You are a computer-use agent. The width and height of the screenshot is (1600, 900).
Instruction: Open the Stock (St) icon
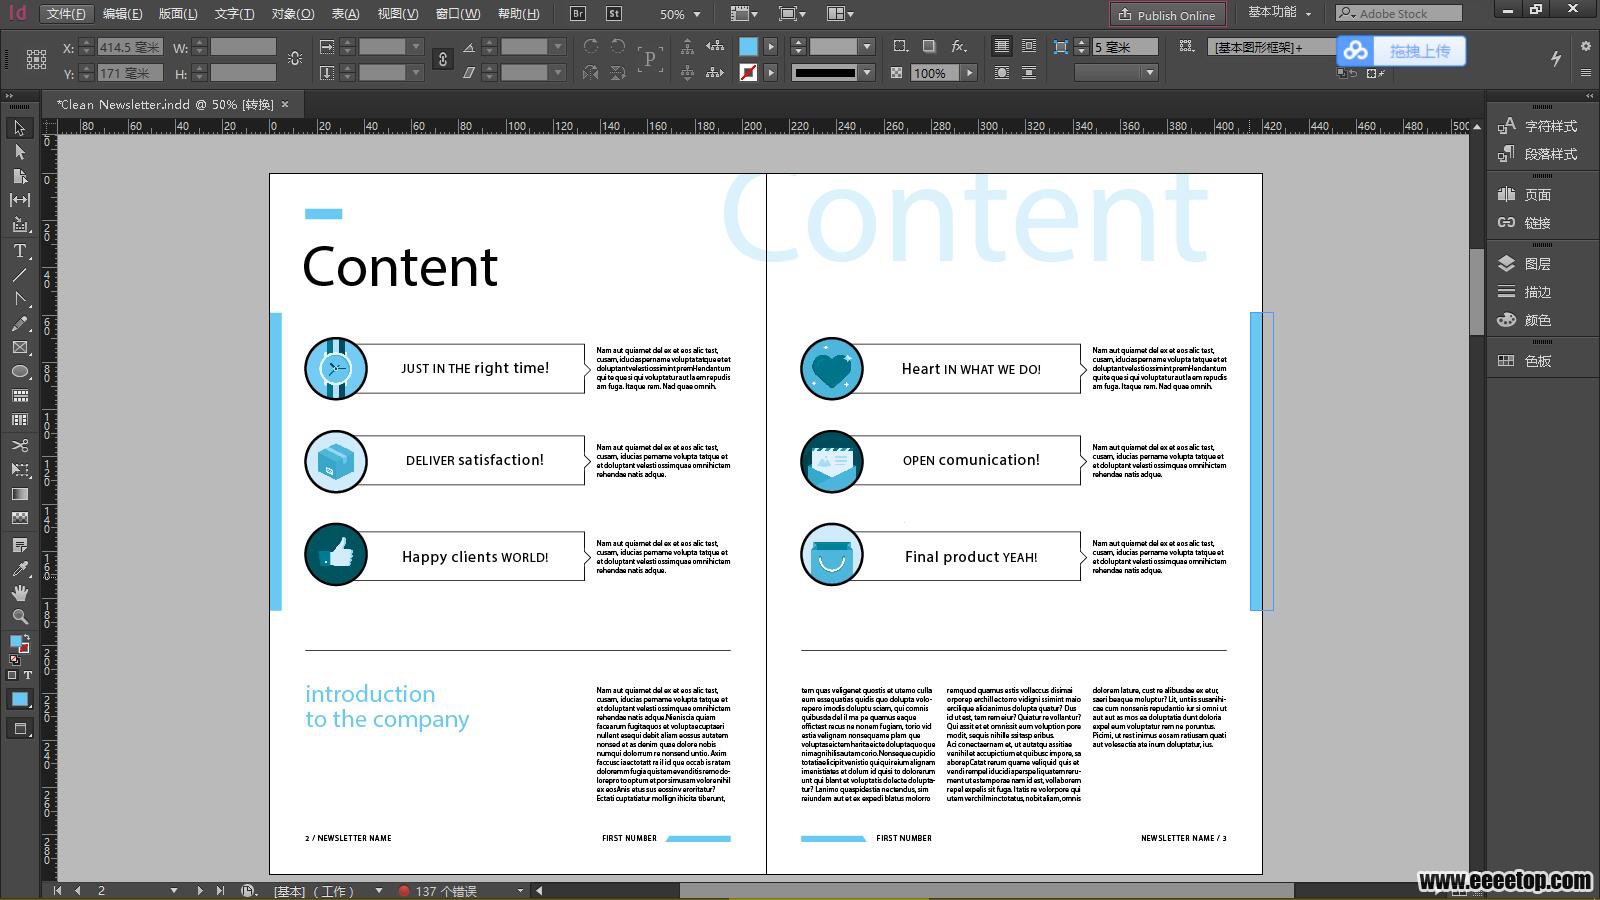pyautogui.click(x=613, y=14)
